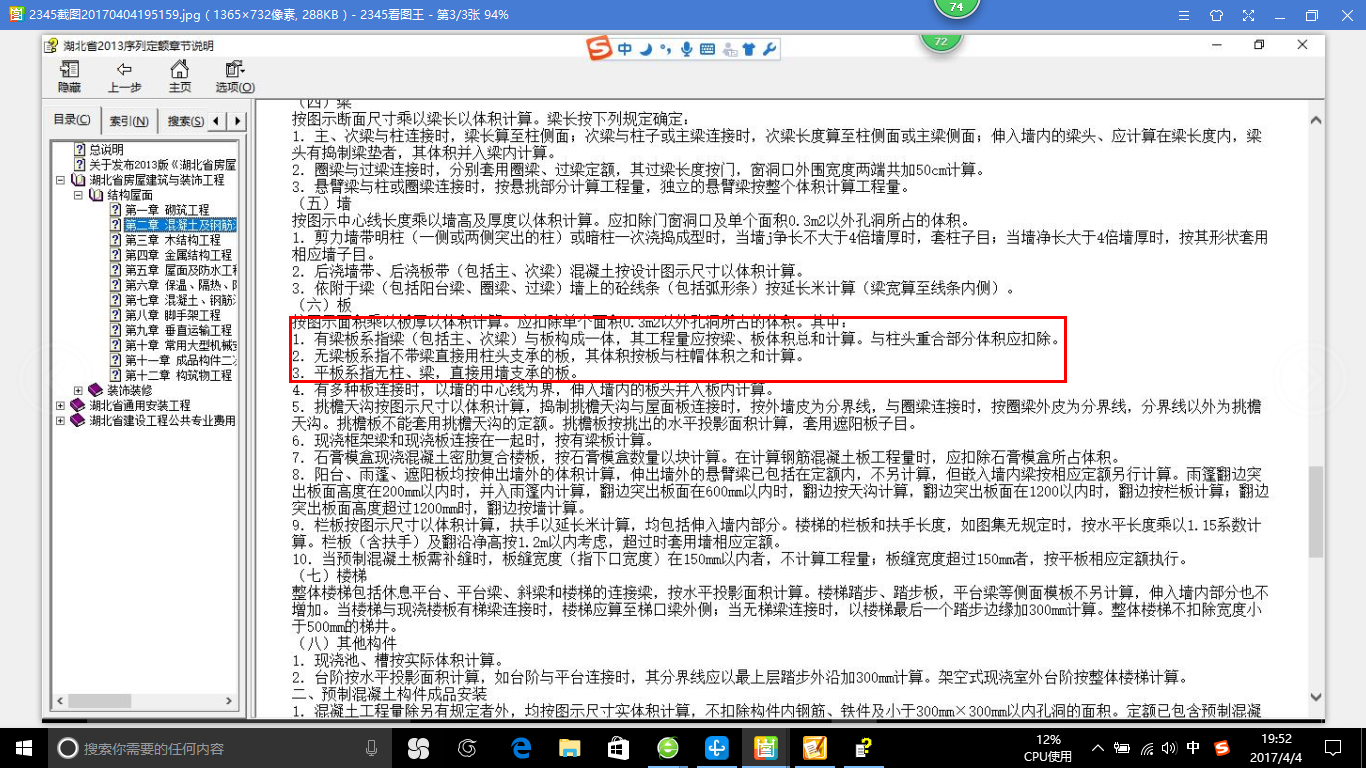This screenshot has height=768, width=1366.
Task: Toggle Sogou 中 Chinese/English mode
Action: tap(626, 49)
